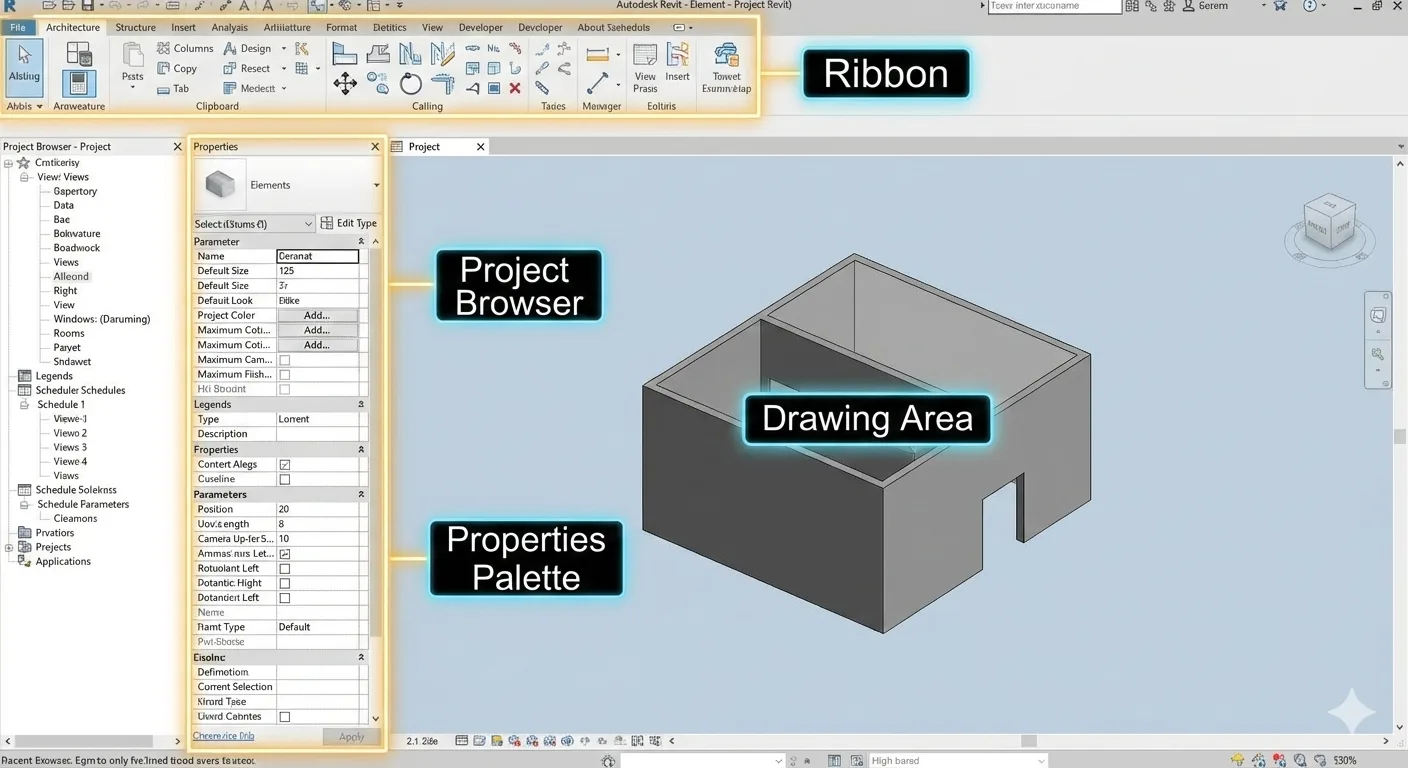Click the Copy icon in Clipboard group
This screenshot has height=768, width=1408.
[x=177, y=69]
